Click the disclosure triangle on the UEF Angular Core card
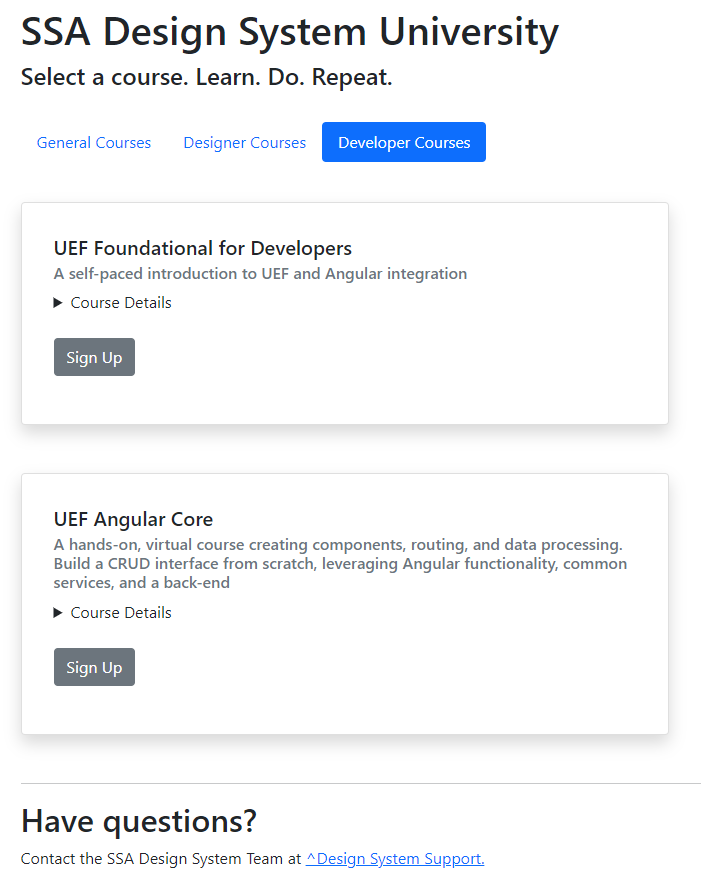Screen dimensions: 701x881 pos(58,612)
